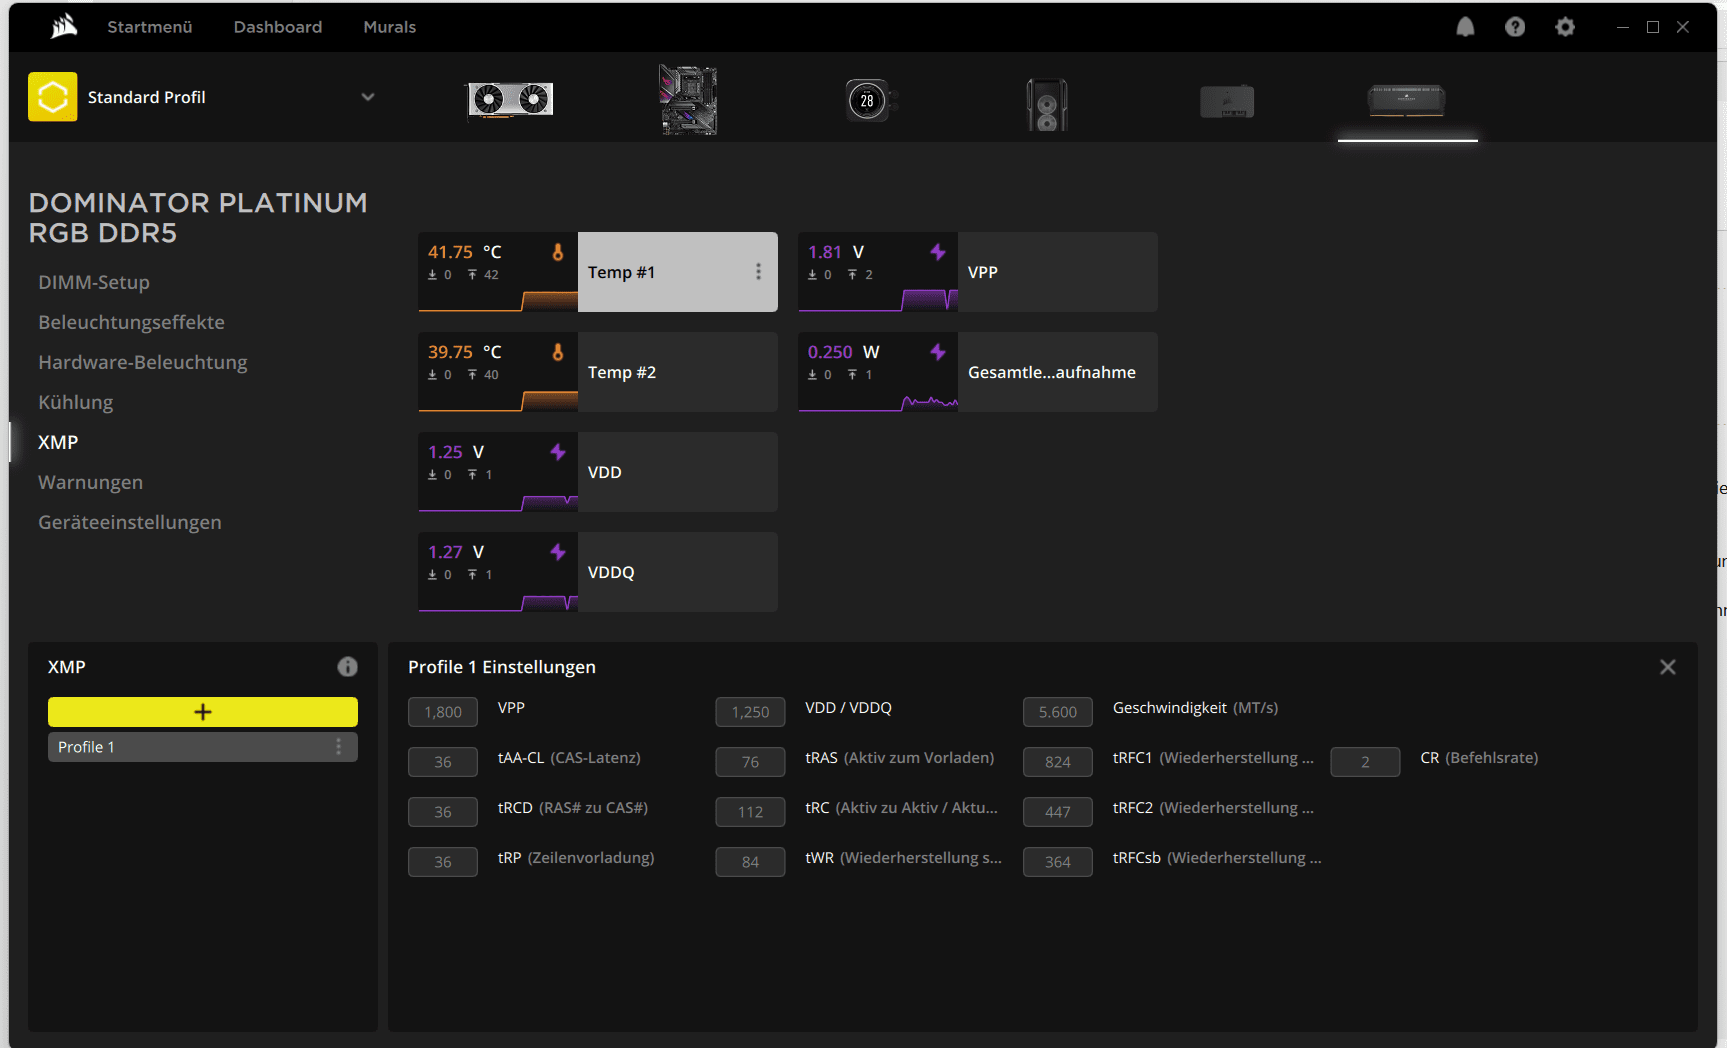This screenshot has height=1048, width=1727.
Task: Go to DIMM-Setup section
Action: 94,283
